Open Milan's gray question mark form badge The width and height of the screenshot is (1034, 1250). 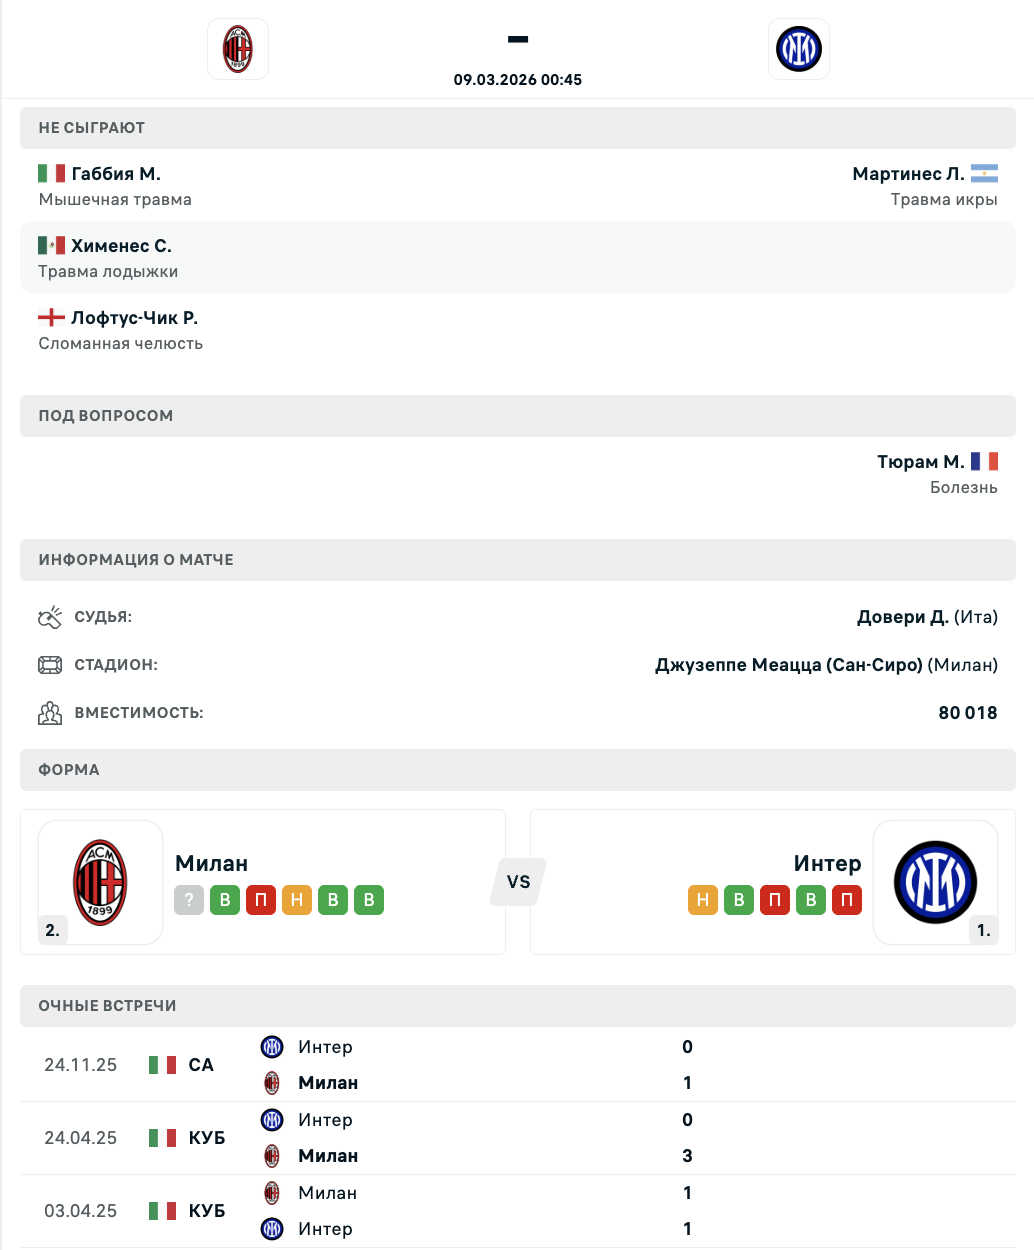(189, 900)
